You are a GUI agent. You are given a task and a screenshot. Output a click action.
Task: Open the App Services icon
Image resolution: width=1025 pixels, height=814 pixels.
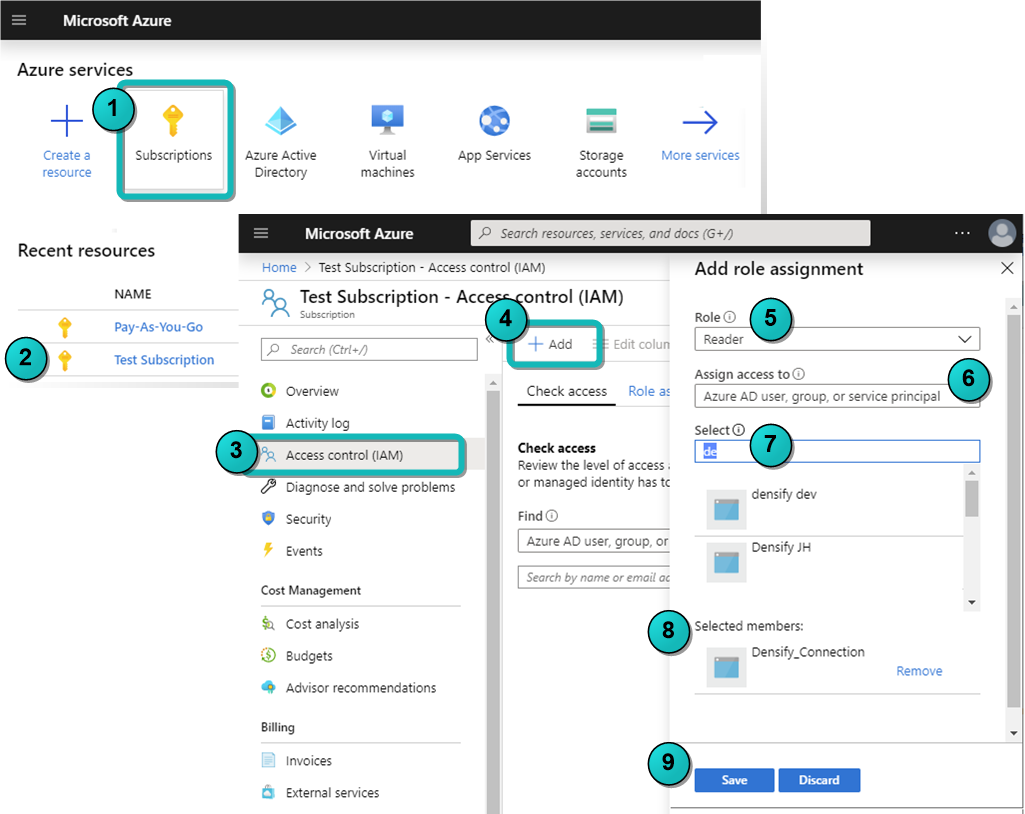pyautogui.click(x=494, y=121)
